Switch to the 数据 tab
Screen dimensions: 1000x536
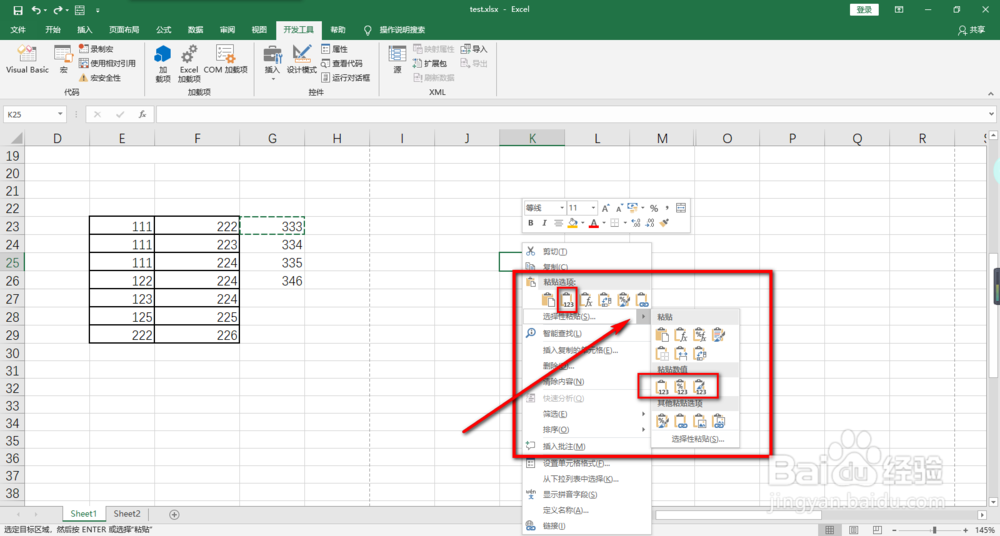[196, 29]
